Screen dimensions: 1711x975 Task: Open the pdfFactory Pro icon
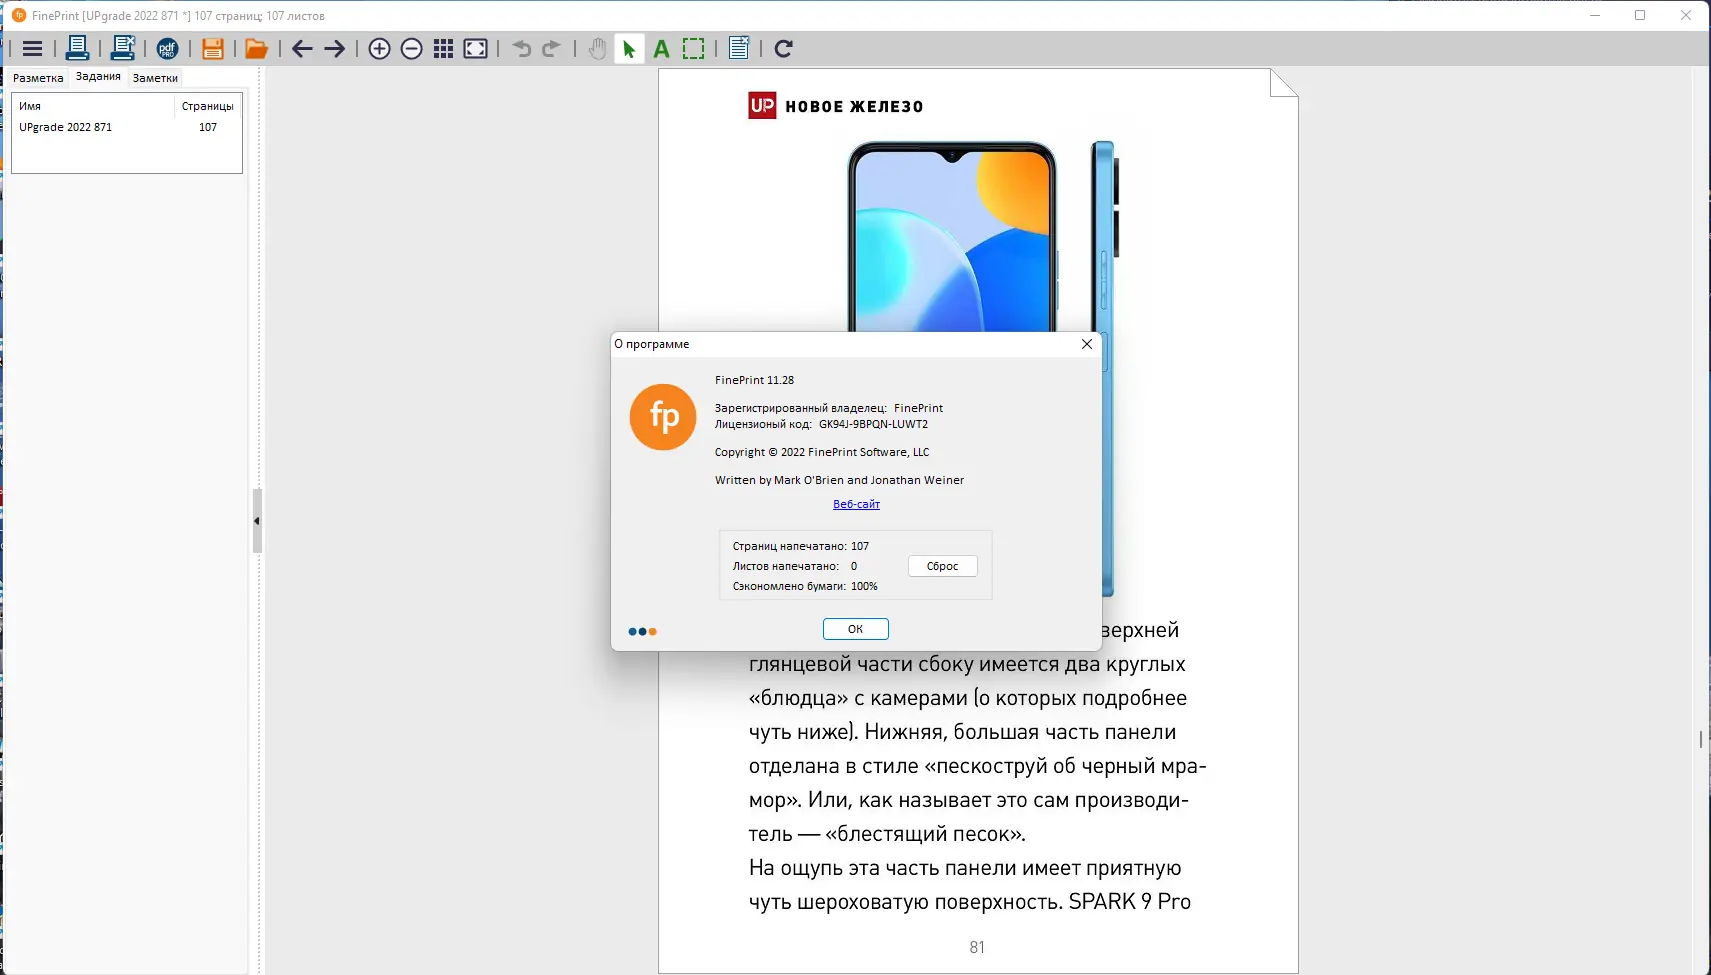tap(167, 49)
